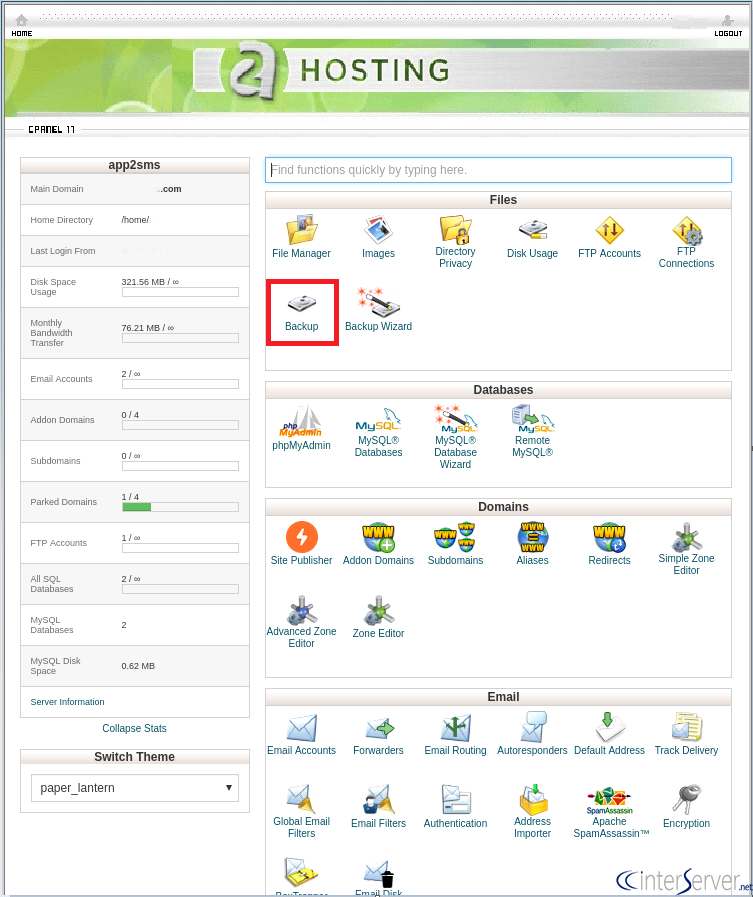Click the 'Main Domain' row label

[57, 189]
